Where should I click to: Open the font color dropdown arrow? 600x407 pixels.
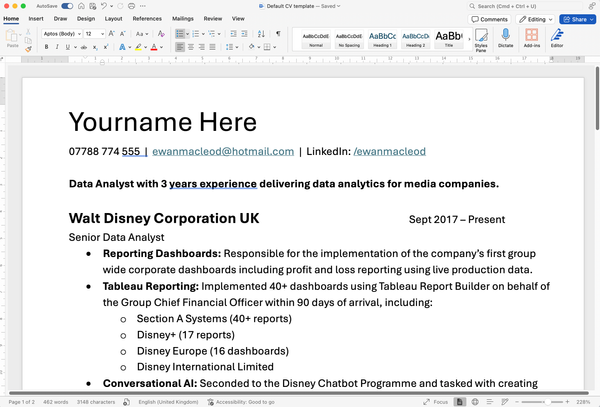point(161,47)
